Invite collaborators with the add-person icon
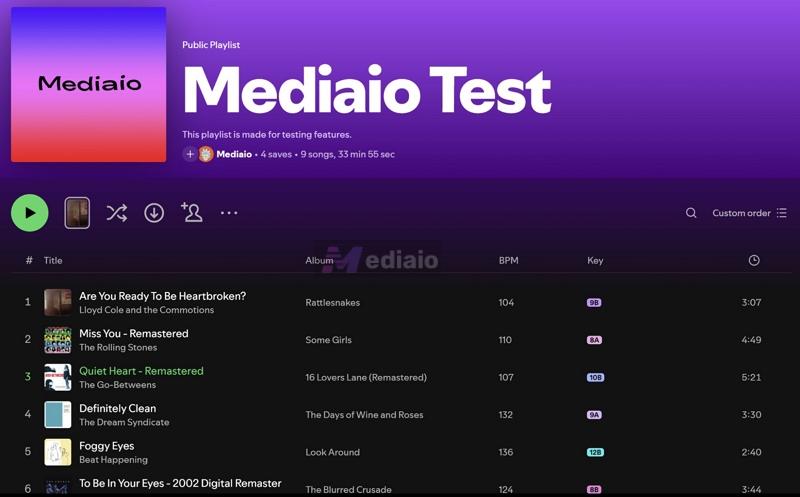 tap(192, 212)
